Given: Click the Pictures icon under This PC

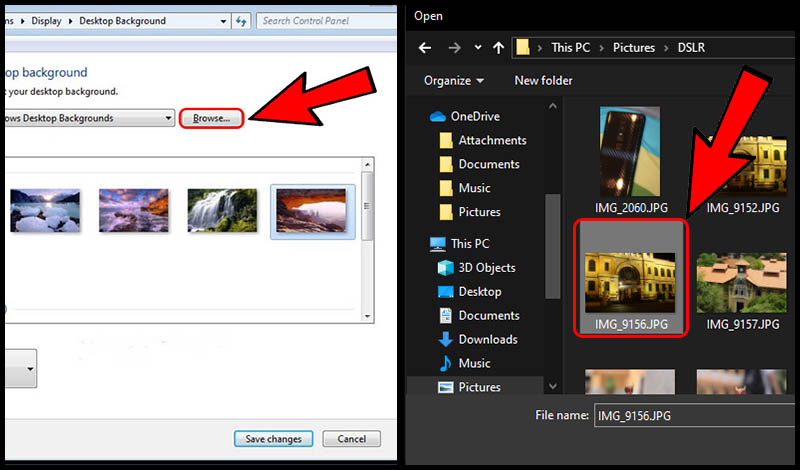Looking at the screenshot, I should (x=445, y=387).
